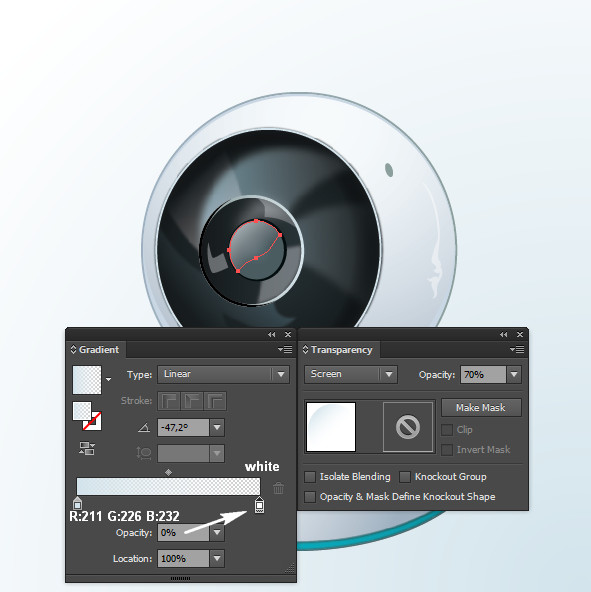The image size is (591, 592).
Task: Click the gradient angle field showing -47,2°
Action: pyautogui.click(x=183, y=427)
